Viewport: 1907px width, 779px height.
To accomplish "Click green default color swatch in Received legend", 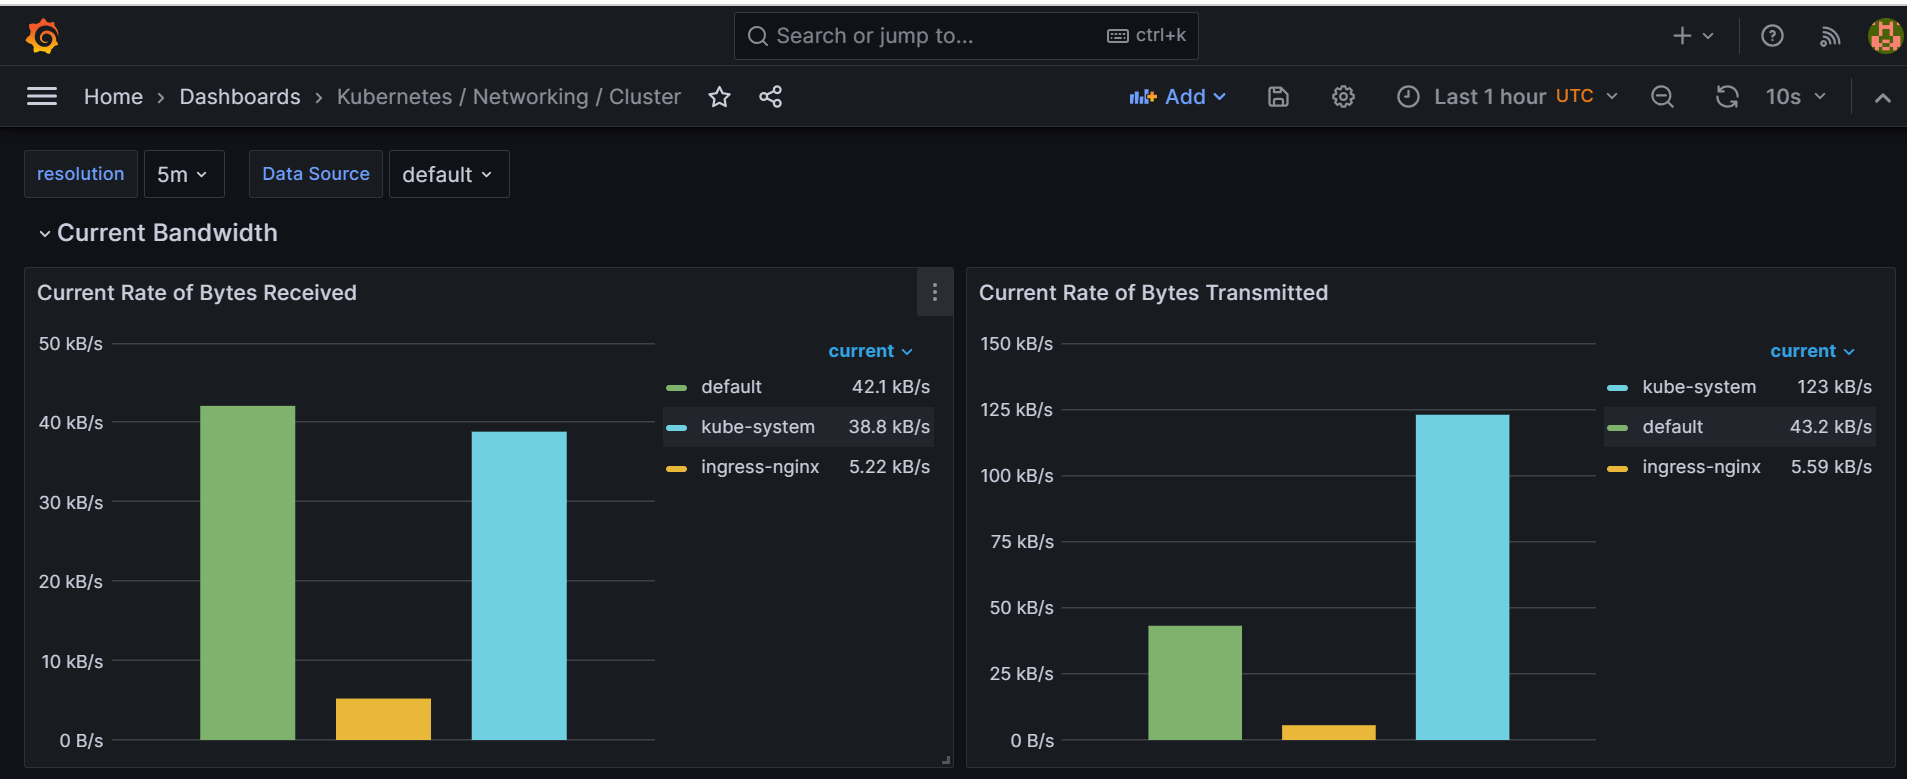I will 676,387.
